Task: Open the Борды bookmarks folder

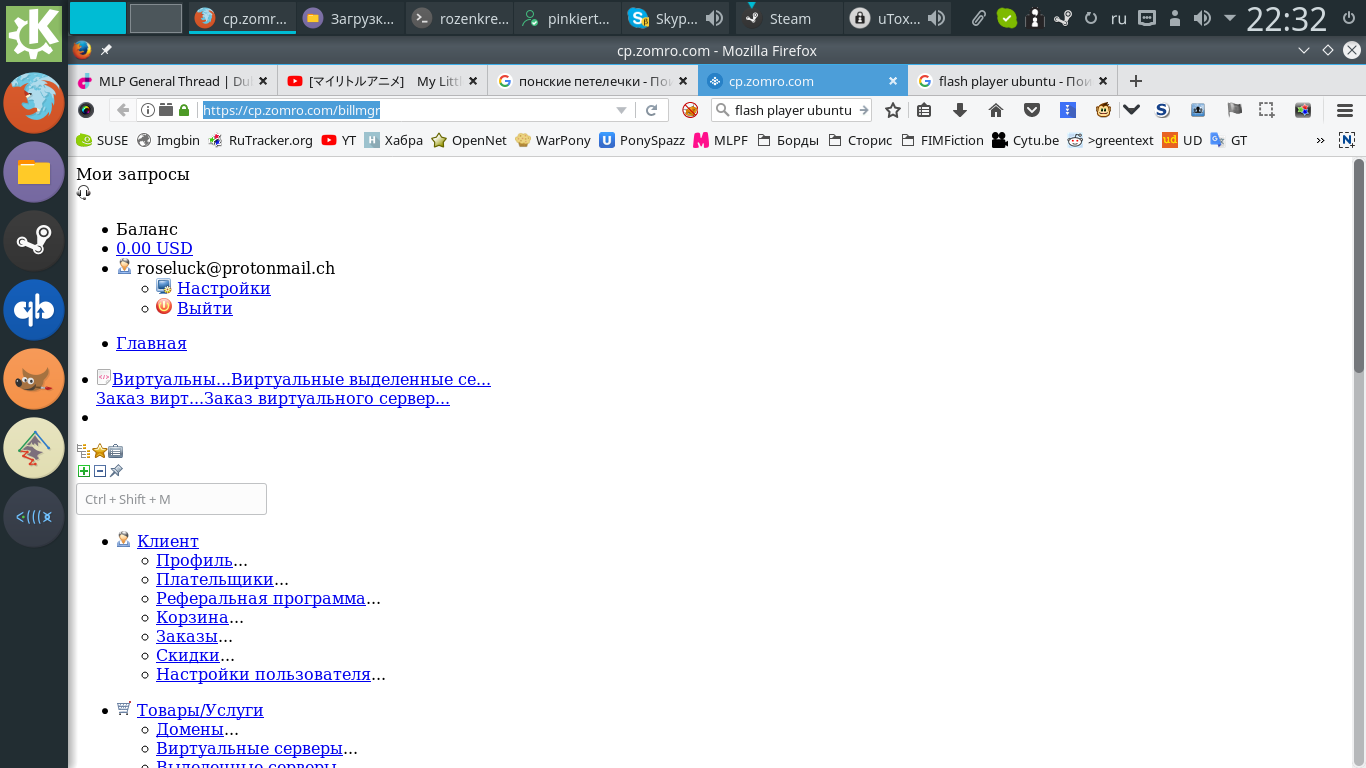Action: pyautogui.click(x=789, y=140)
